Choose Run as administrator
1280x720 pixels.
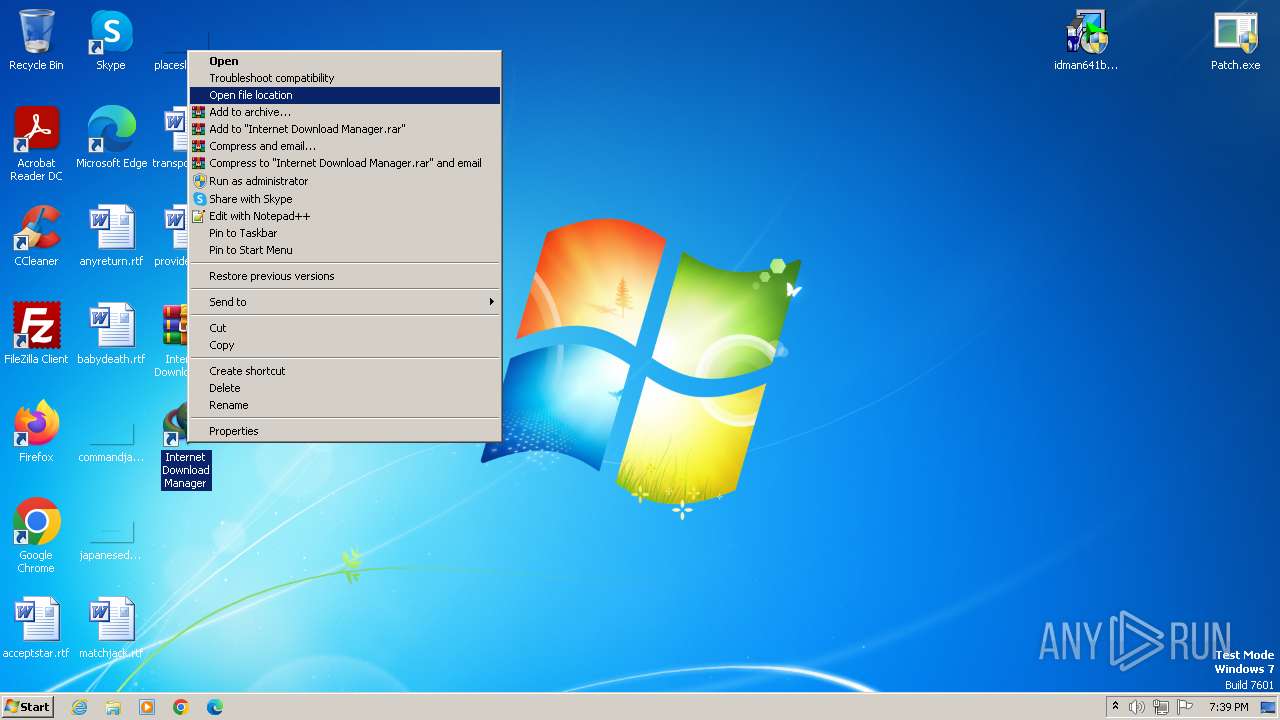(x=345, y=181)
